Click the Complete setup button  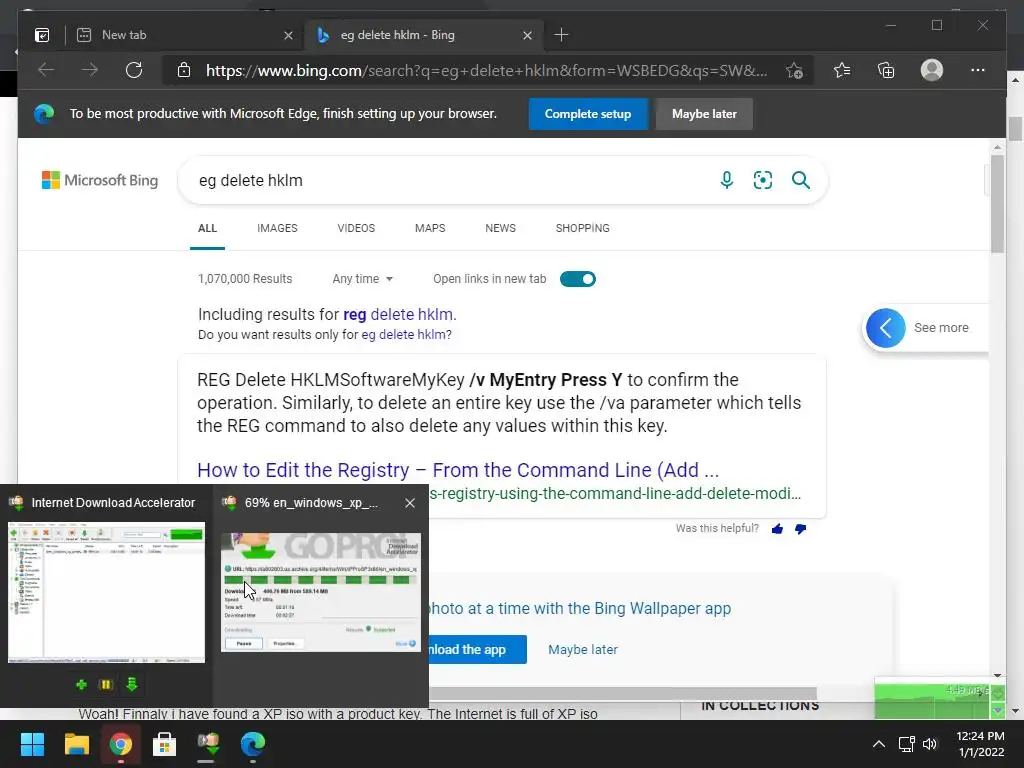coord(588,114)
